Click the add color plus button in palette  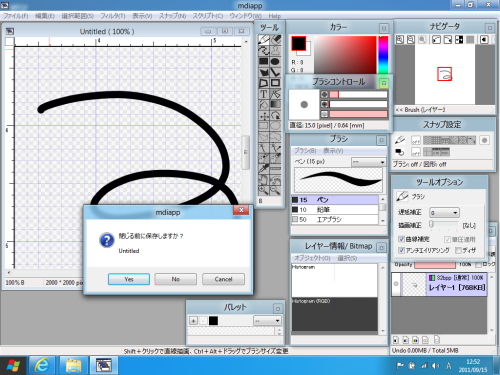point(193,321)
